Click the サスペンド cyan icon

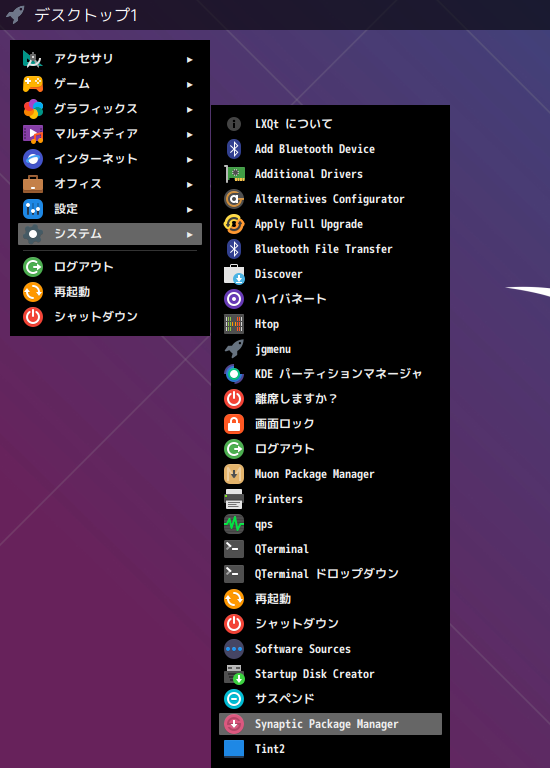(x=234, y=699)
